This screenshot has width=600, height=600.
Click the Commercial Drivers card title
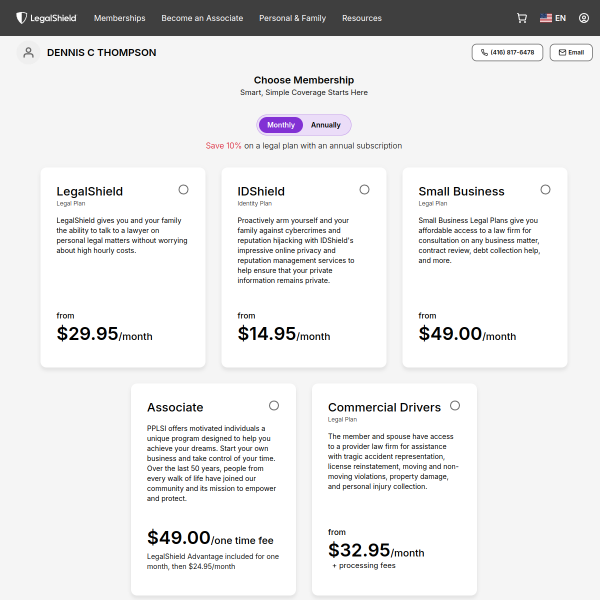[x=384, y=407]
